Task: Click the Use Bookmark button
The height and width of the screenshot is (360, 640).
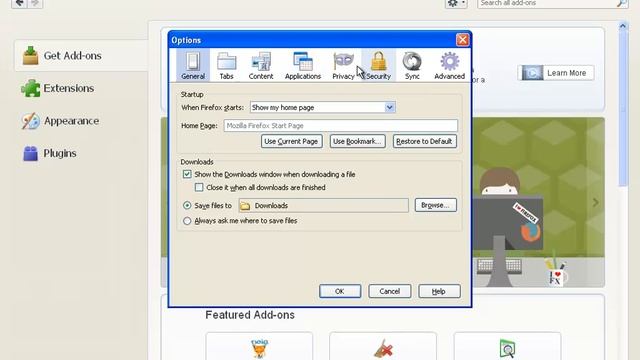Action: pos(358,141)
